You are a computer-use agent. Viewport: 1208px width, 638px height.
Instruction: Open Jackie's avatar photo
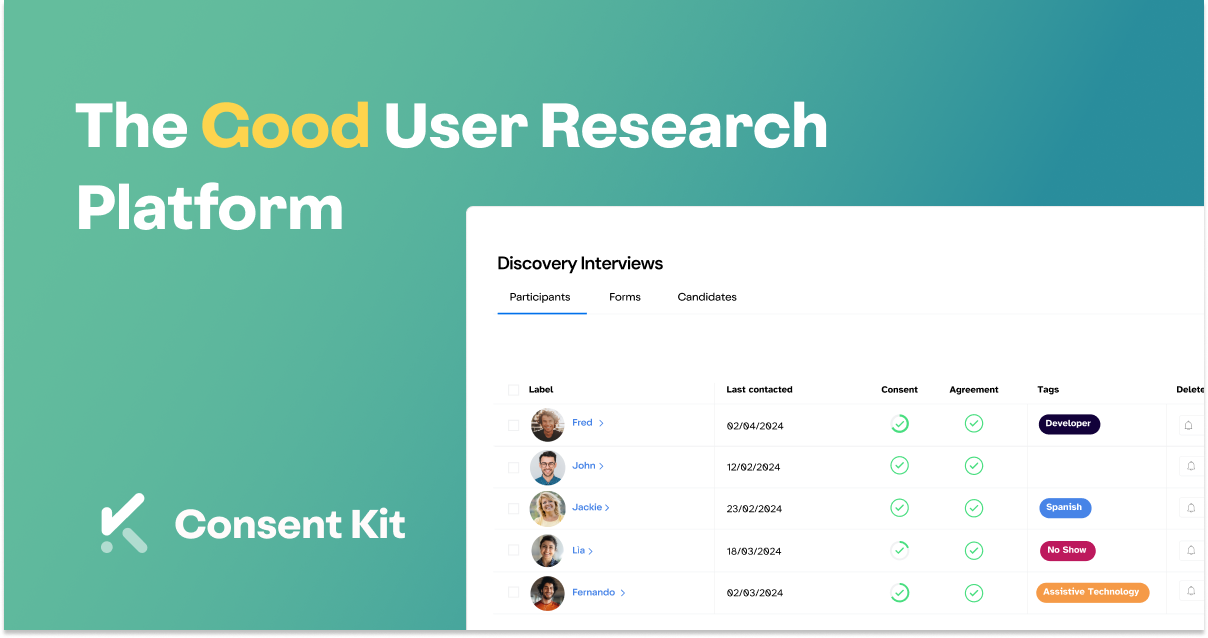(x=547, y=509)
